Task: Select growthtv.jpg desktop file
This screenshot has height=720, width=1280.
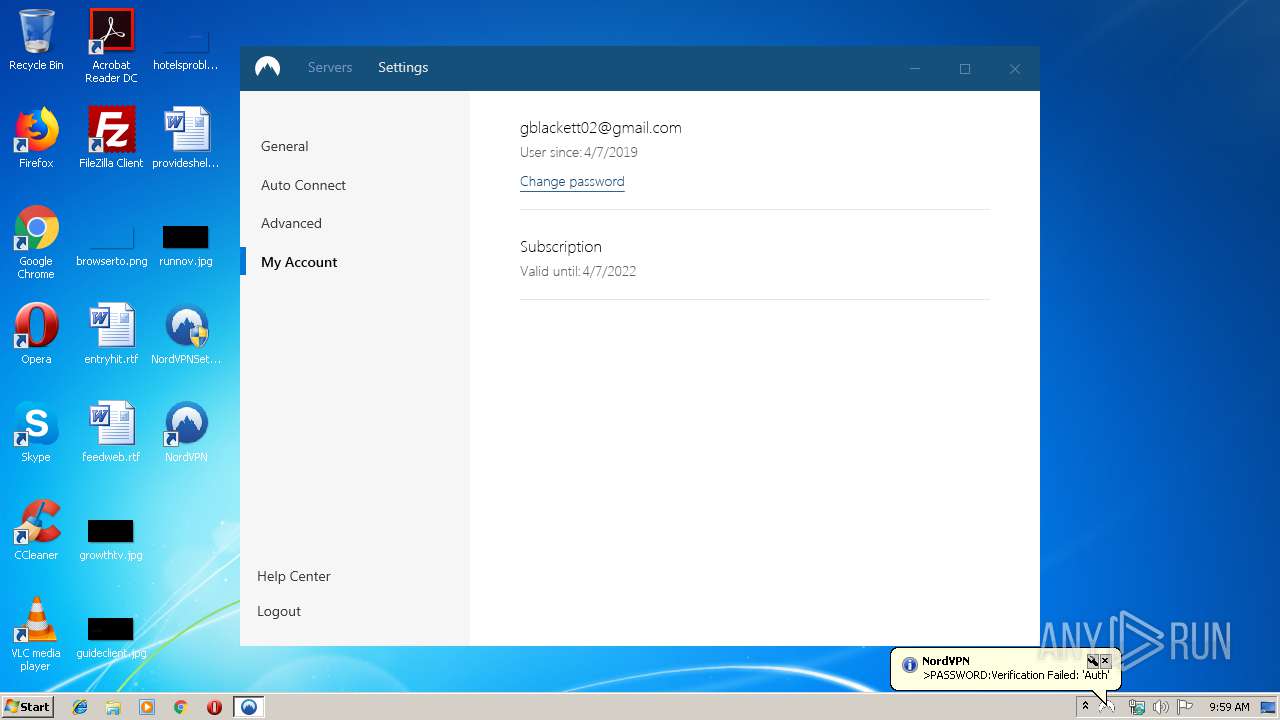Action: click(111, 540)
